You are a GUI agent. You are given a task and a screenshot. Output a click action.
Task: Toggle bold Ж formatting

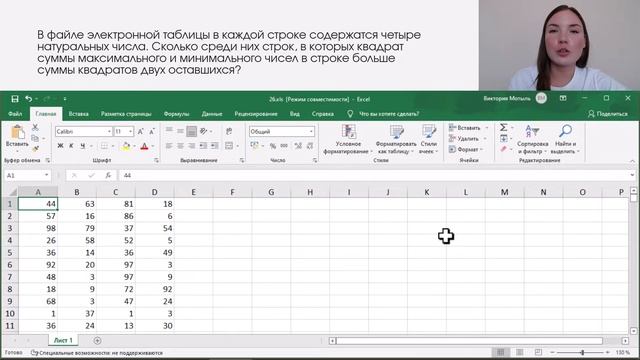60,146
